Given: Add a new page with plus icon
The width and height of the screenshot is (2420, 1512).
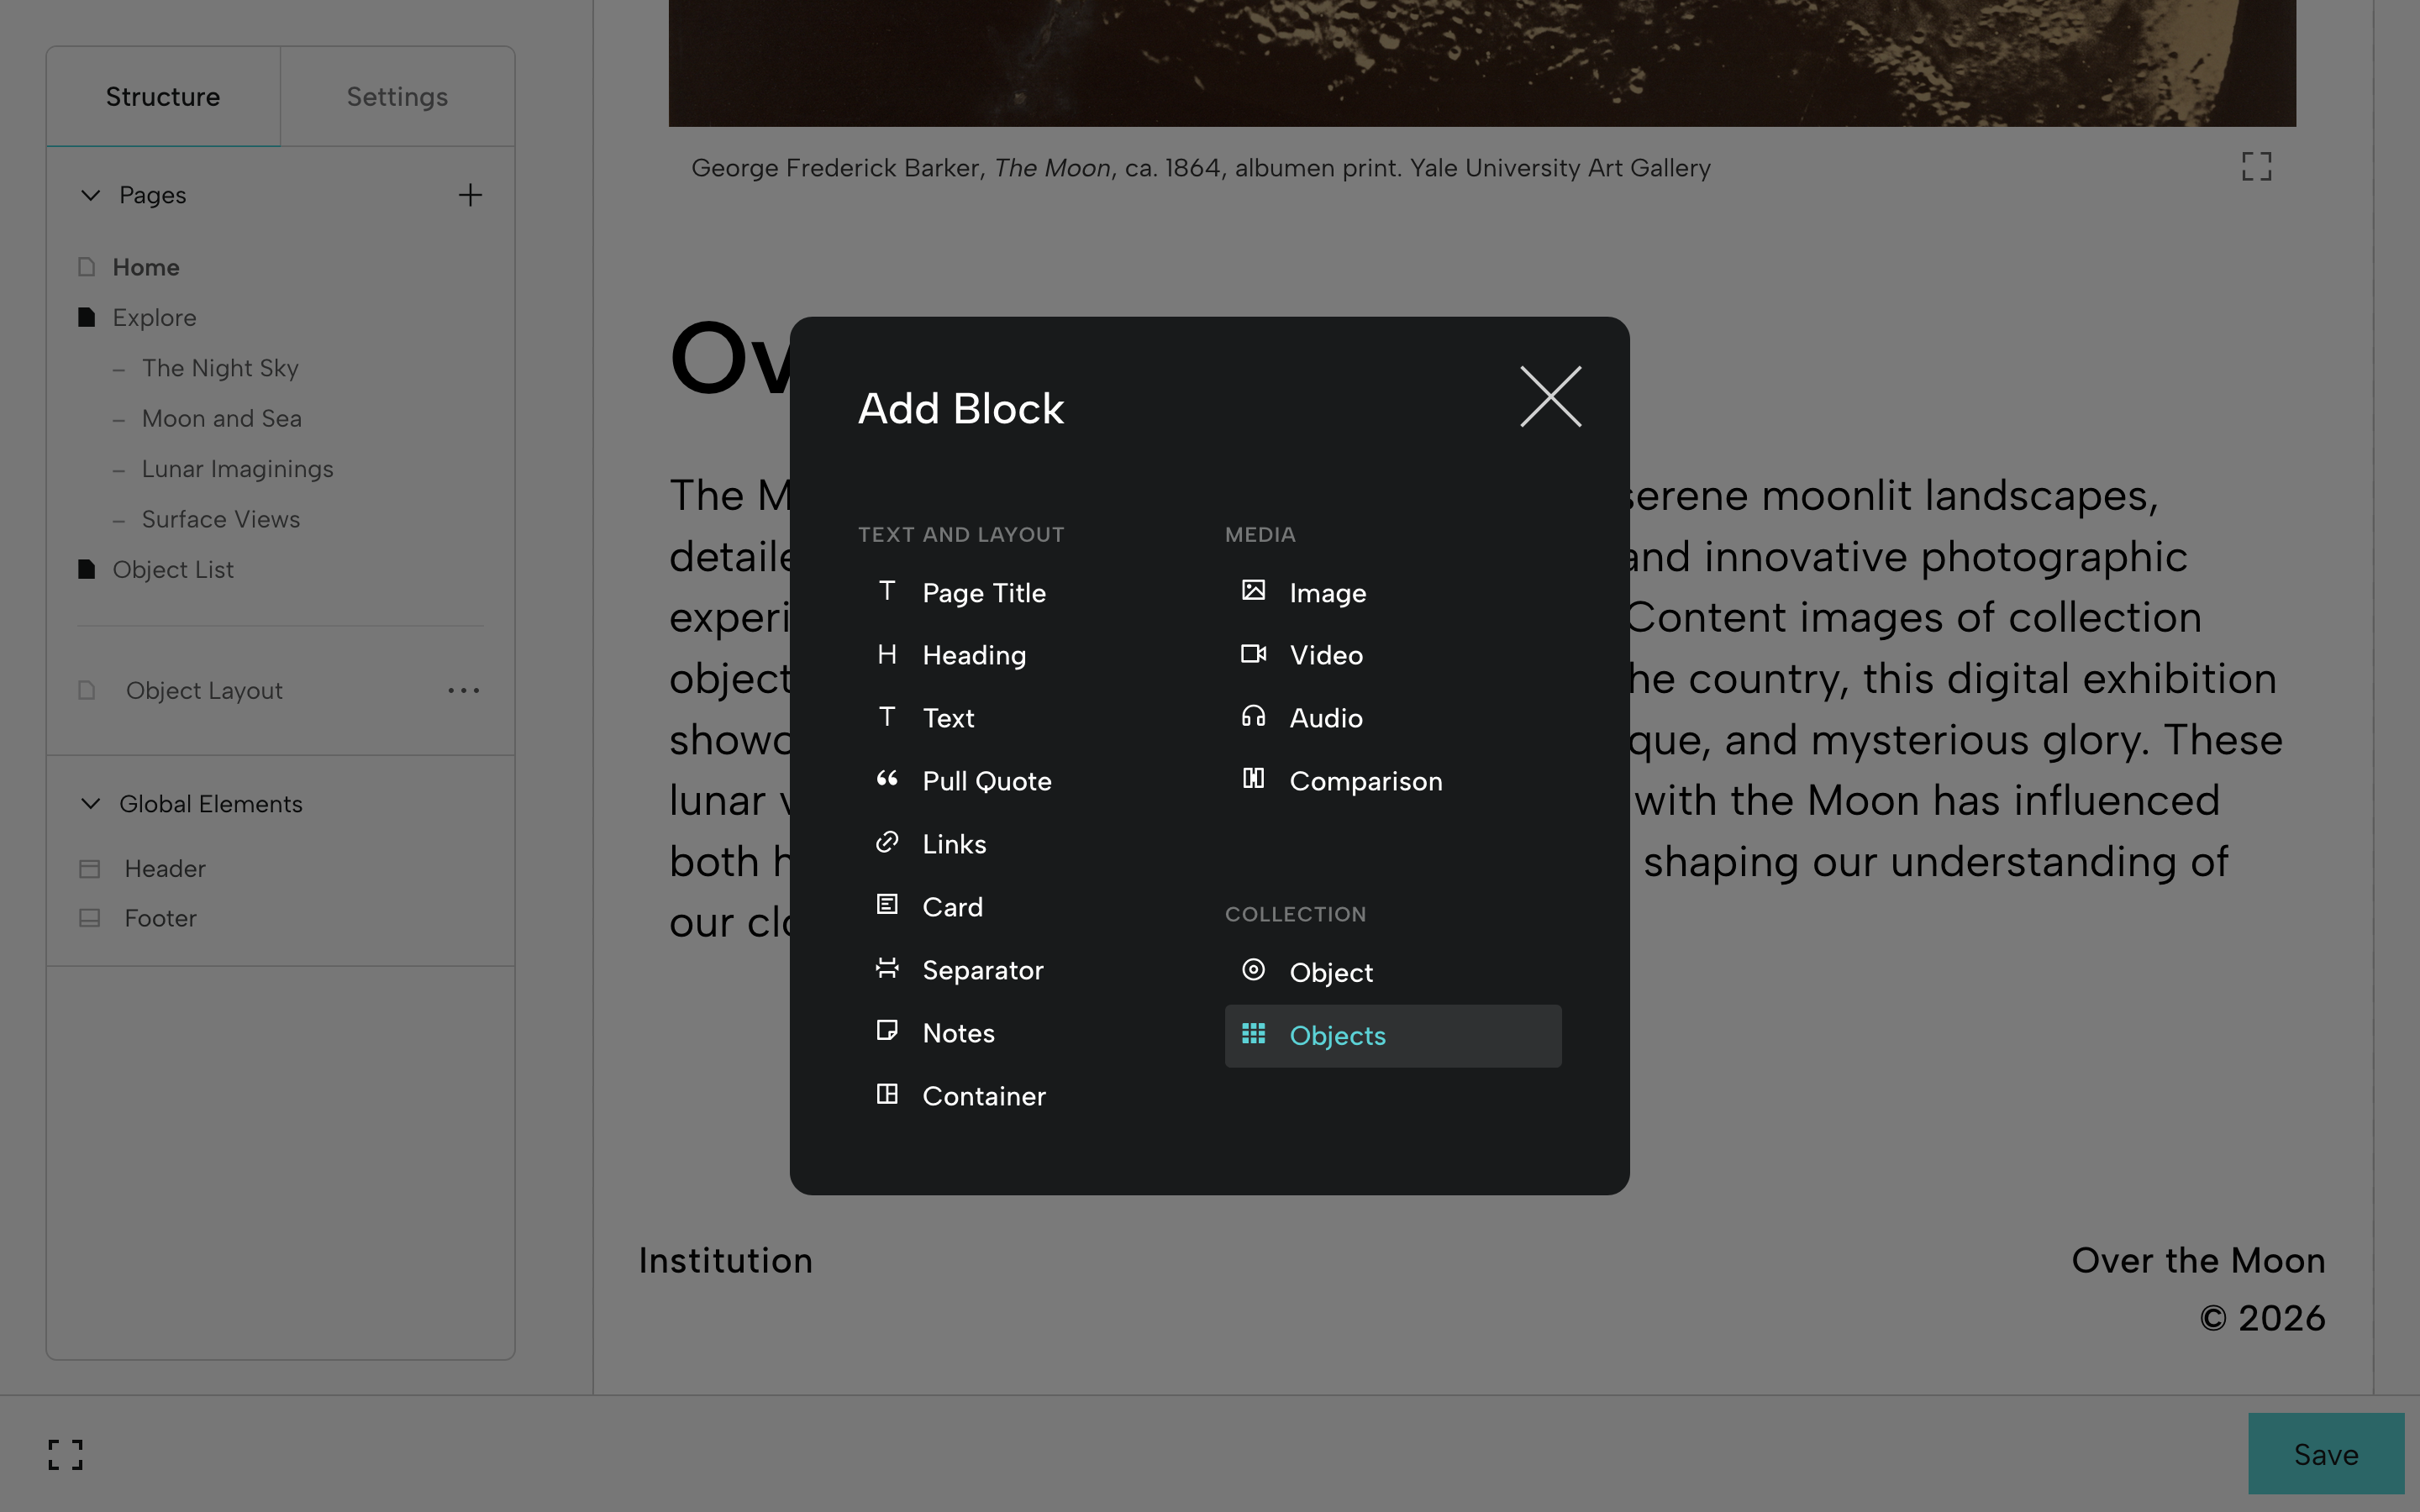Looking at the screenshot, I should 470,195.
